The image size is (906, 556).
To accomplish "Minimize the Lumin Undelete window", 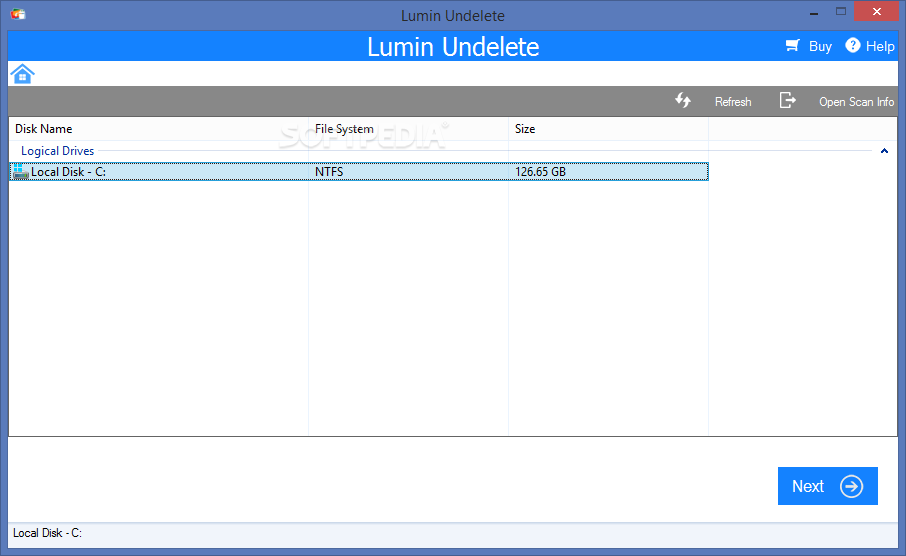I will pyautogui.click(x=814, y=12).
